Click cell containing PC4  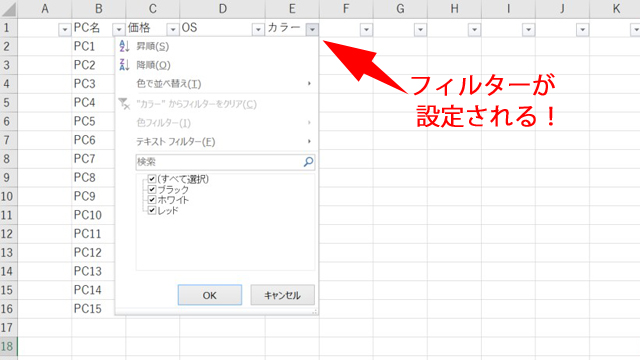93,102
